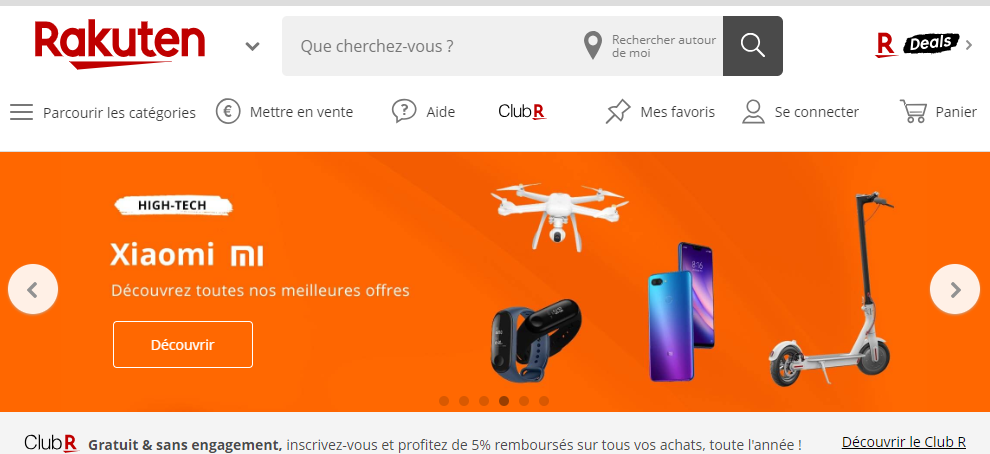This screenshot has width=990, height=454.
Task: Follow the Découvrir le Club R link
Action: point(904,441)
